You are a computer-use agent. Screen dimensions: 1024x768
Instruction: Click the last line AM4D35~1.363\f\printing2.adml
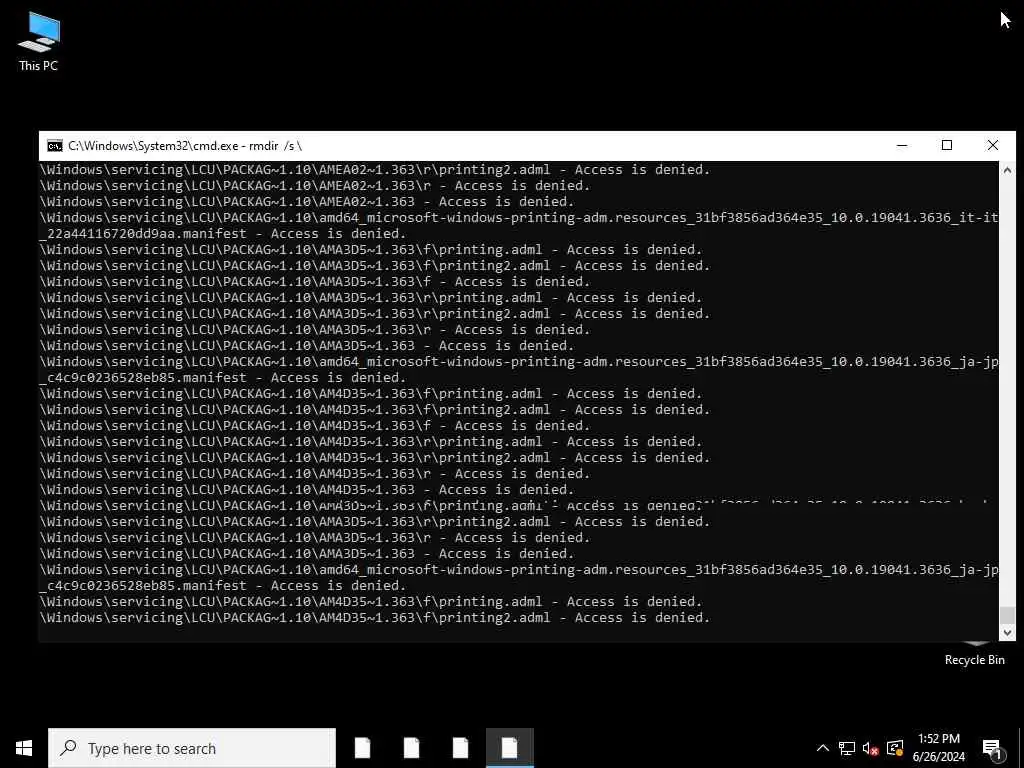(x=375, y=618)
